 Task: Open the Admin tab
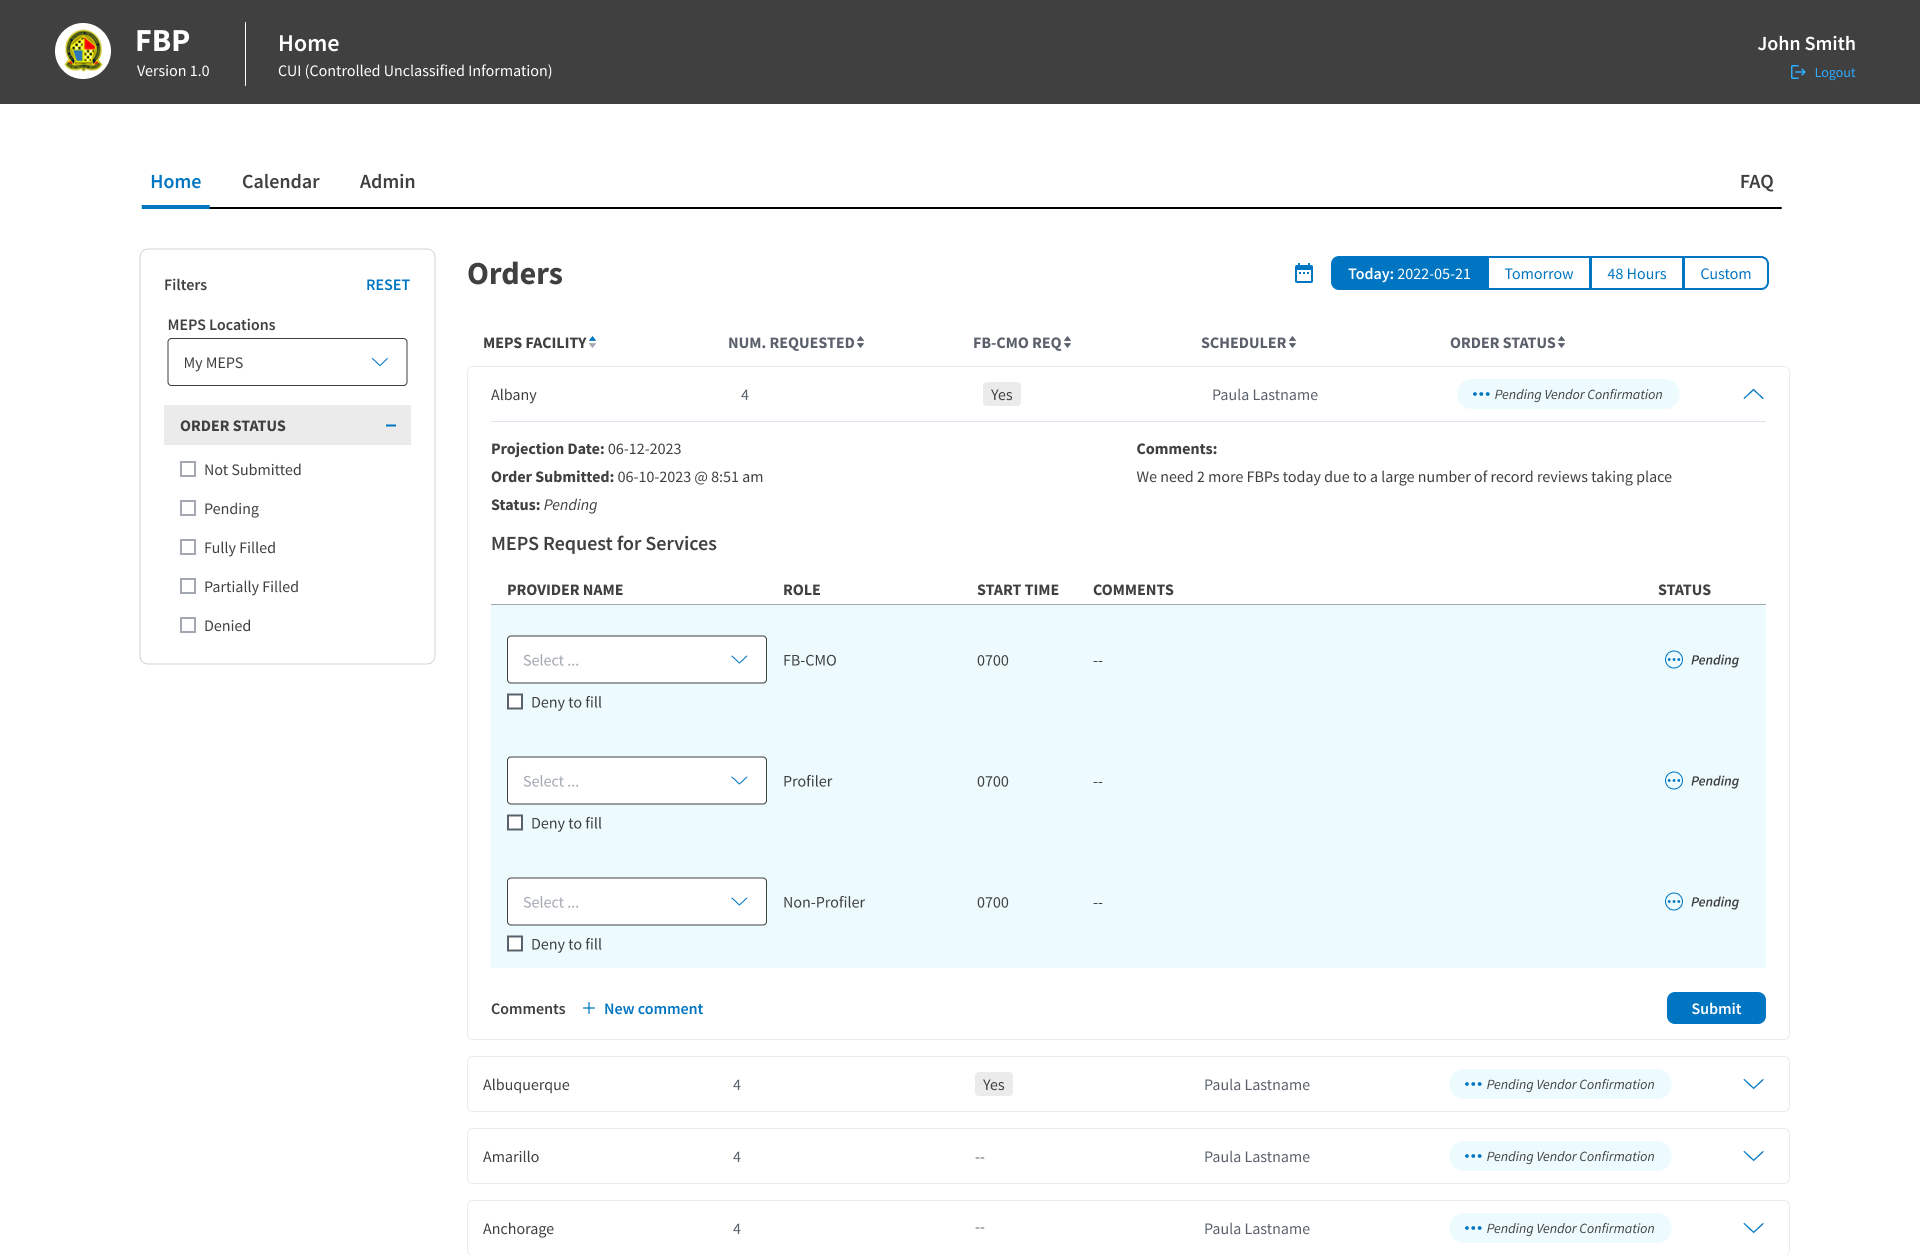pyautogui.click(x=387, y=181)
